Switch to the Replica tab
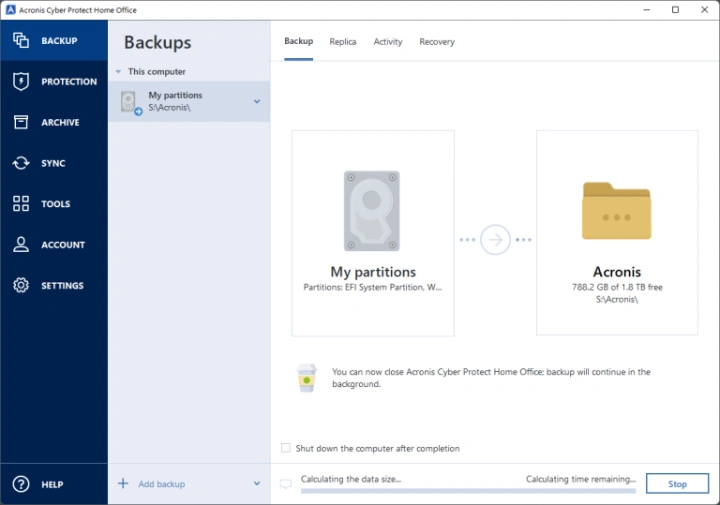Screen dimensions: 720x505 (343, 42)
